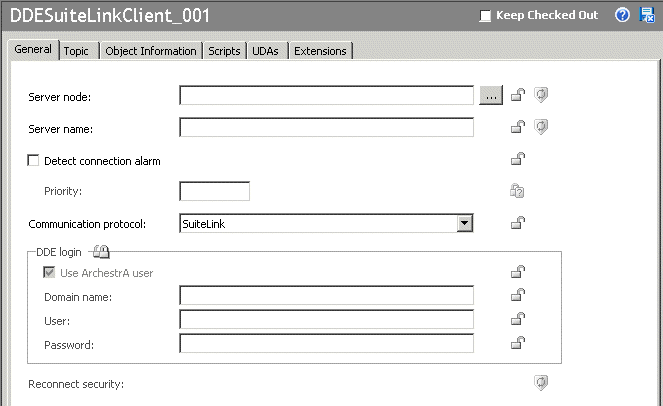
Task: Click into the Server node field
Action: pyautogui.click(x=326, y=95)
